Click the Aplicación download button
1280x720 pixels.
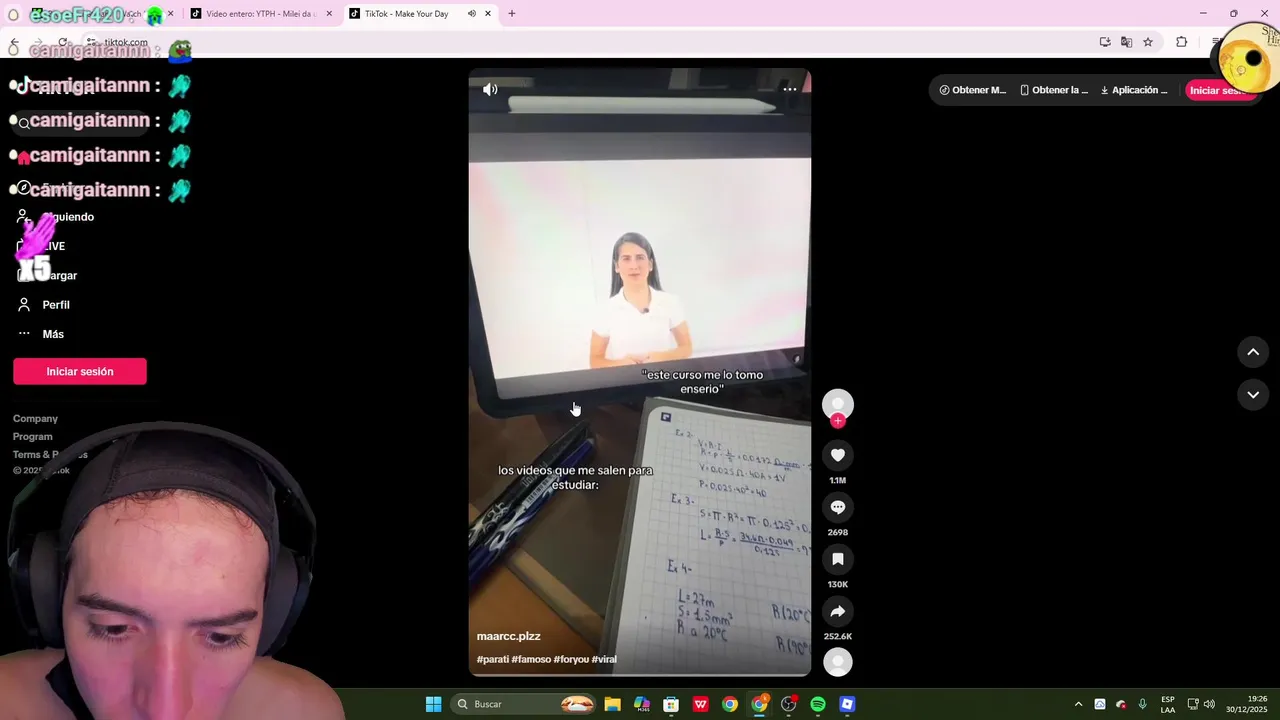click(x=1134, y=90)
